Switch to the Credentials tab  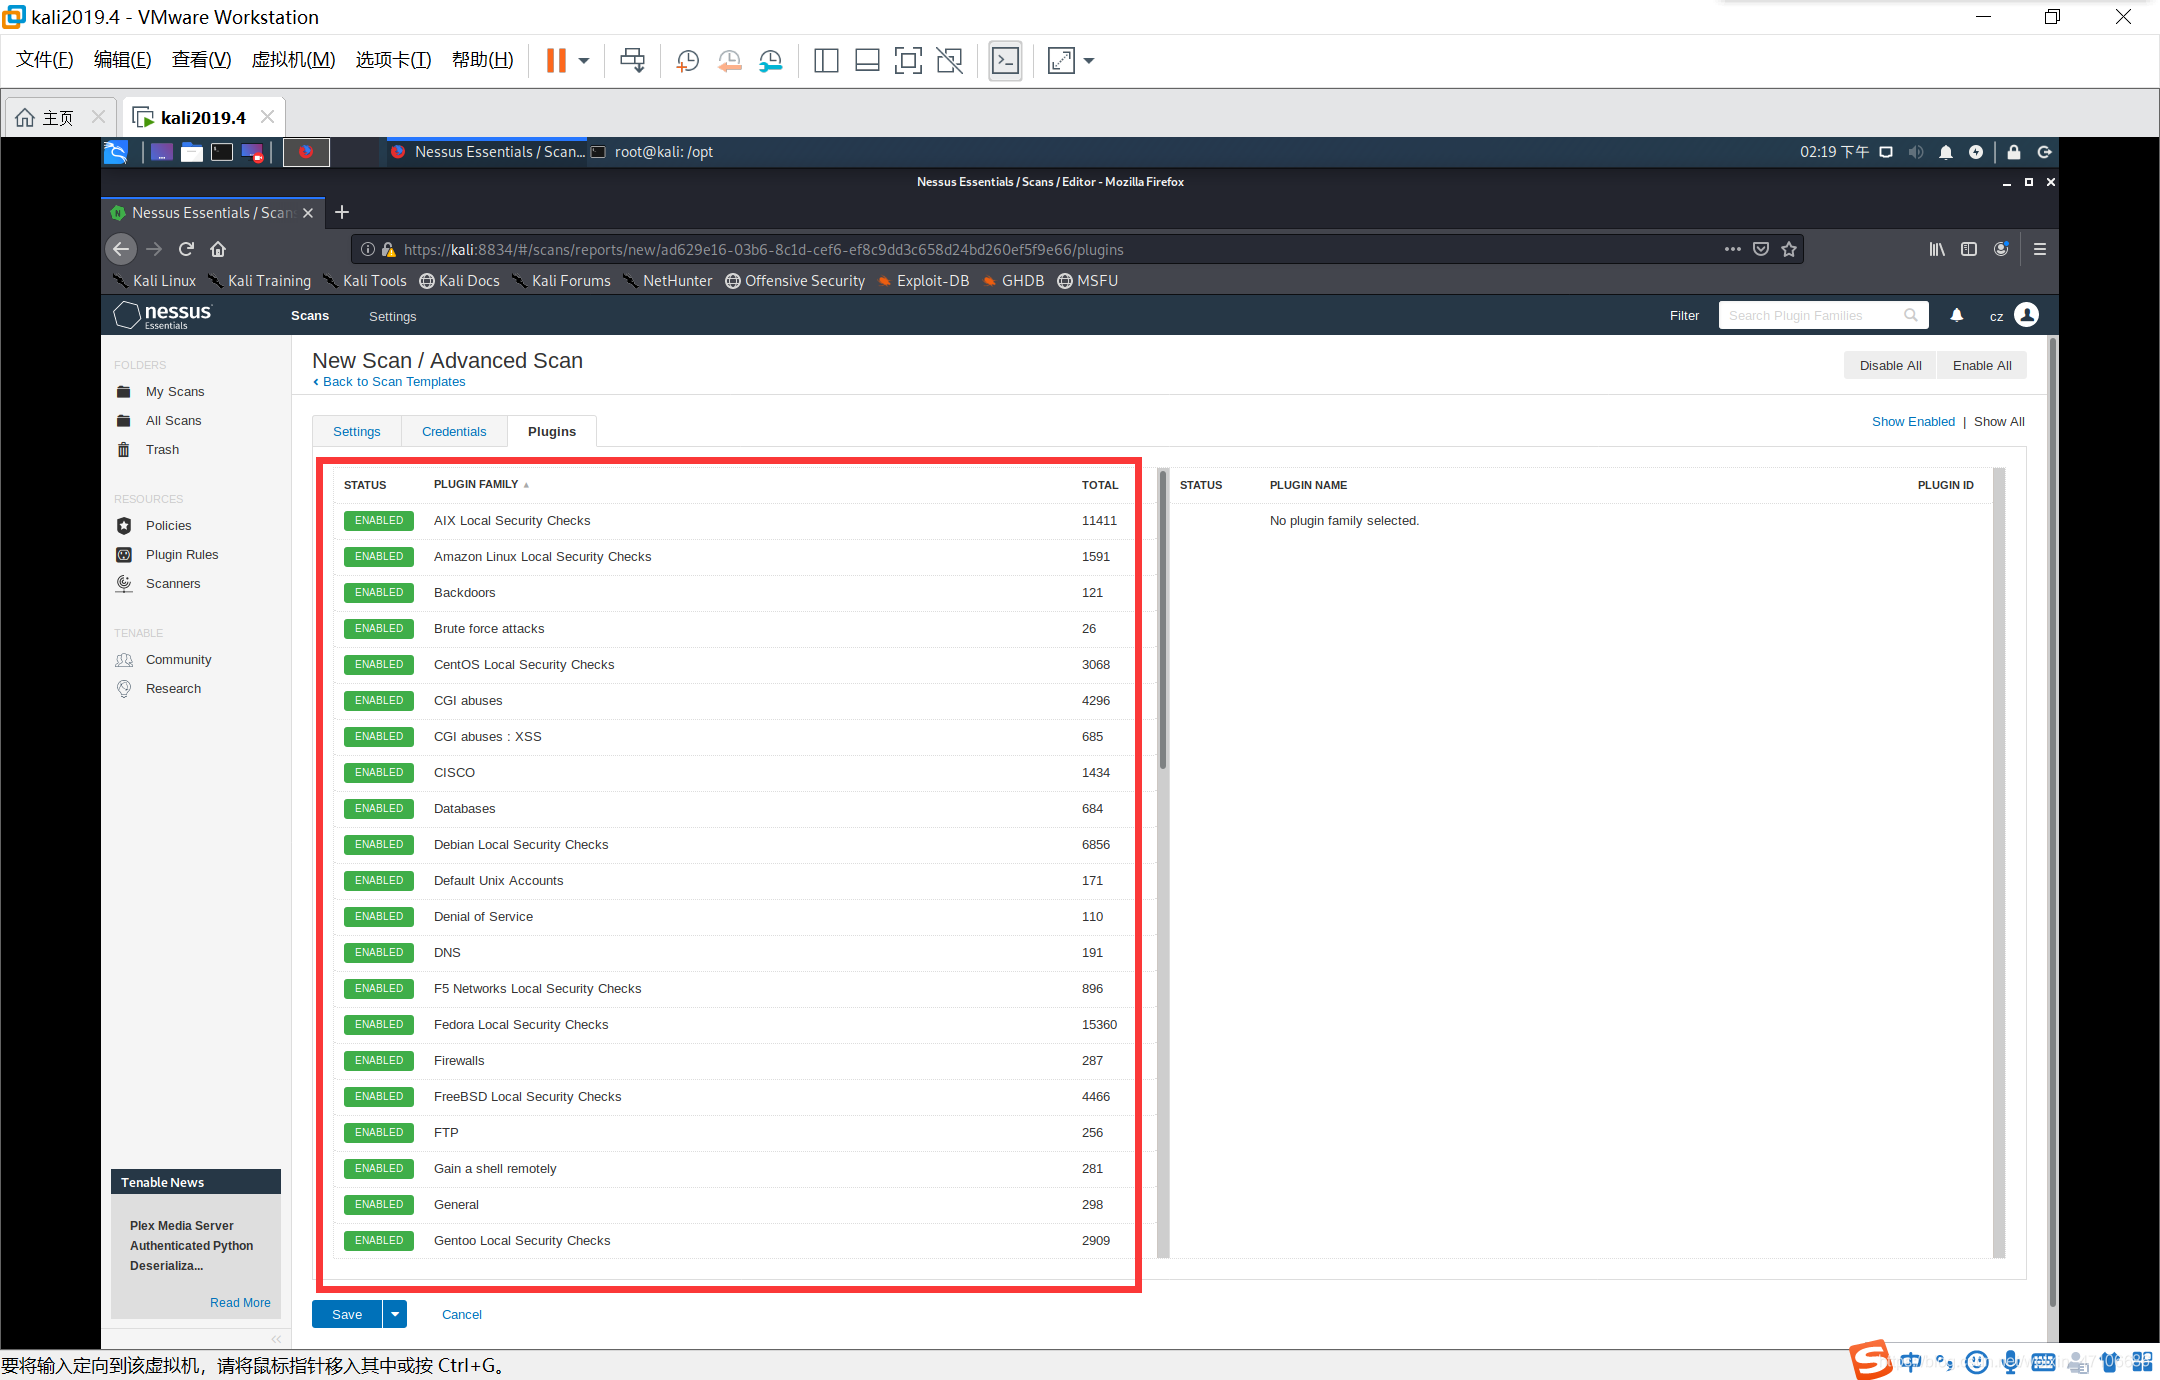pos(454,431)
